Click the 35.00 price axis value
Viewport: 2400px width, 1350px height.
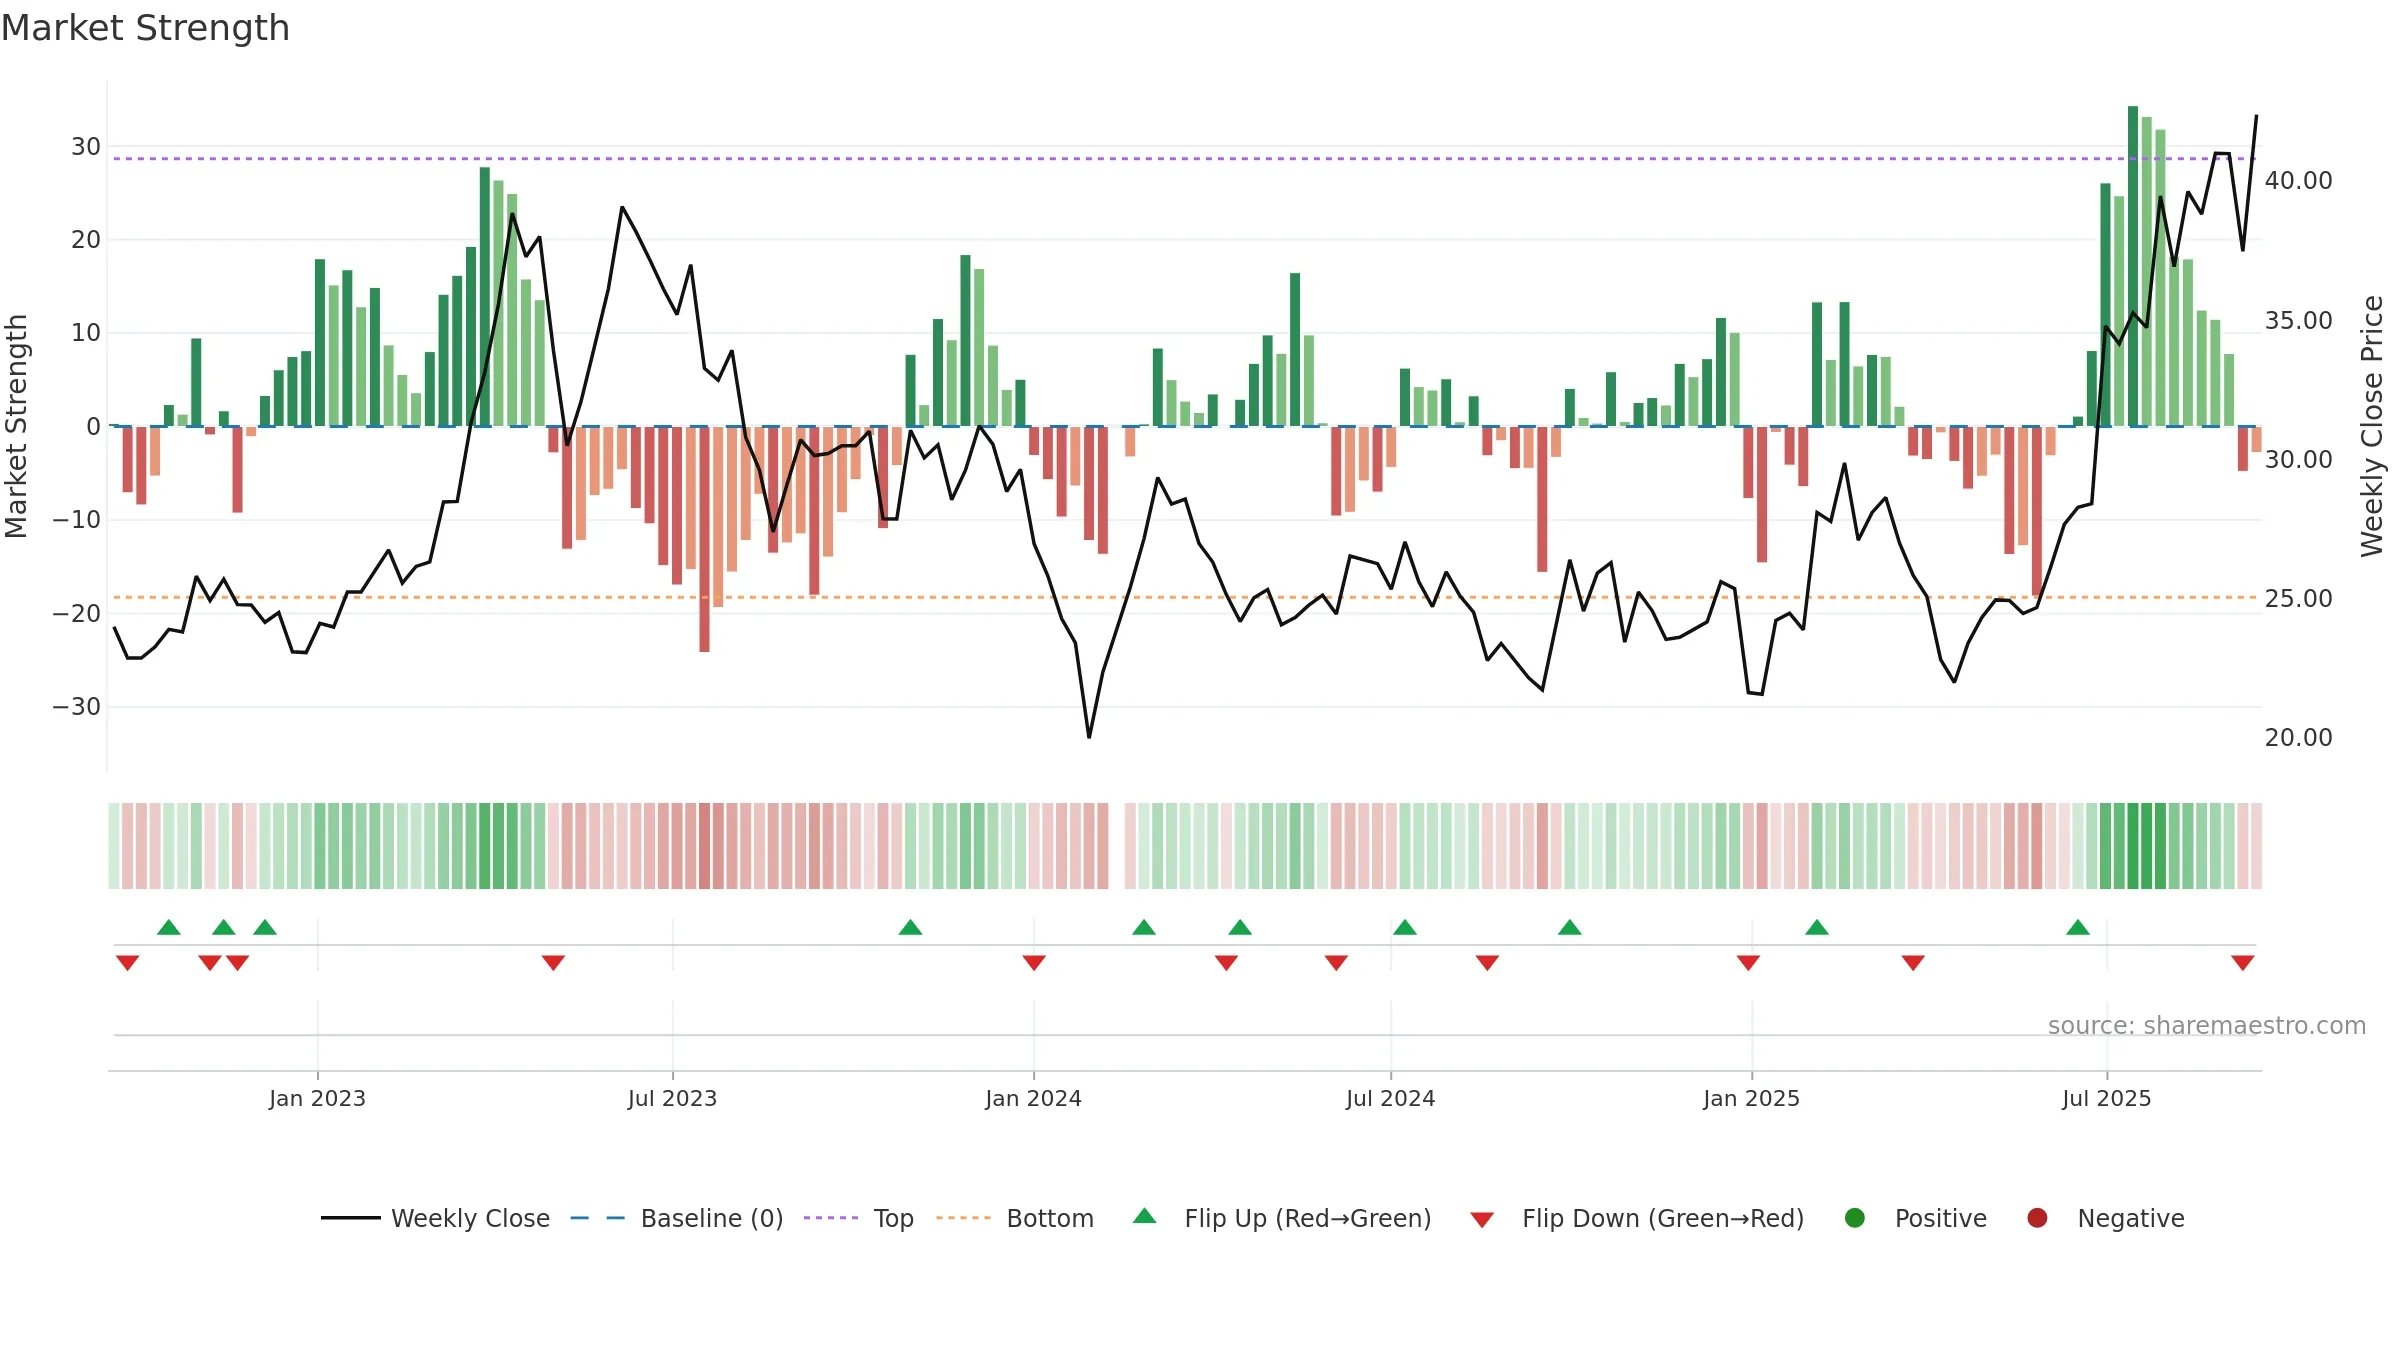coord(2298,320)
